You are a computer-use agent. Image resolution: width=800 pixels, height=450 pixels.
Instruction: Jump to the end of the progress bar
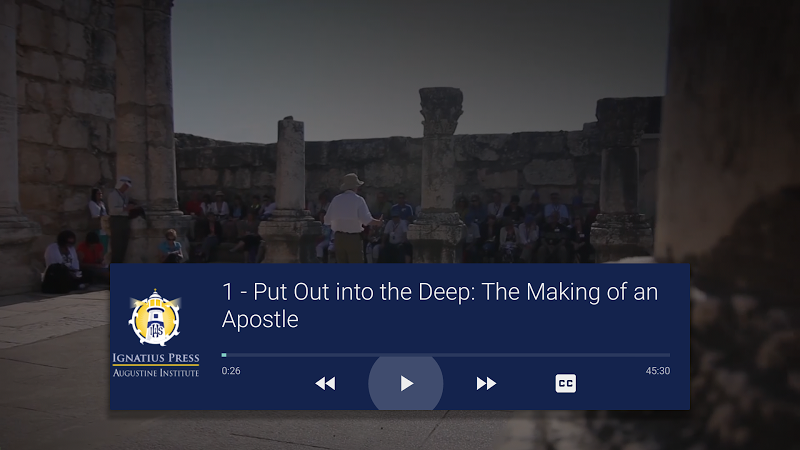tap(668, 355)
